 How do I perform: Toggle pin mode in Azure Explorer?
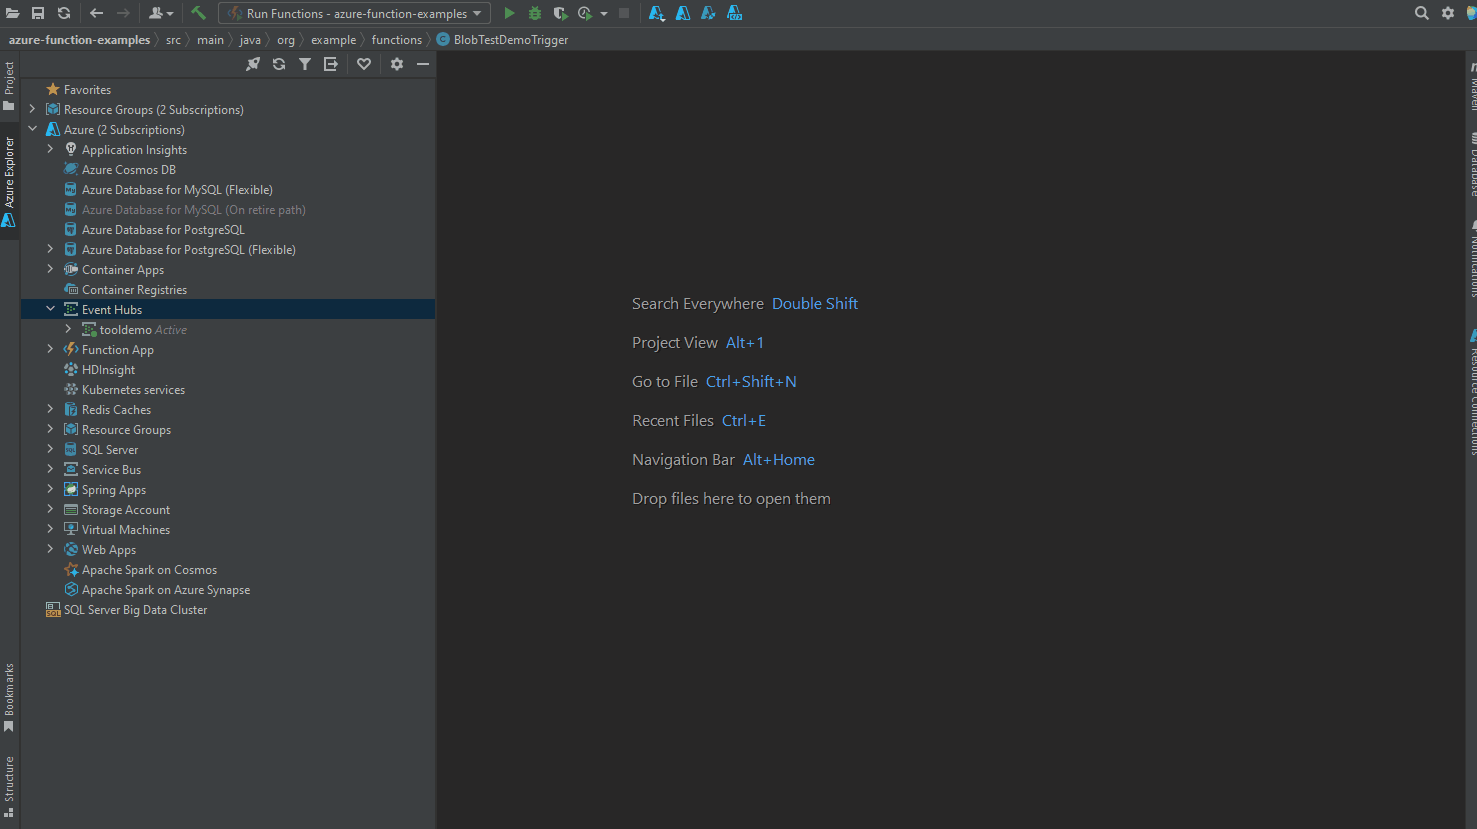[253, 63]
